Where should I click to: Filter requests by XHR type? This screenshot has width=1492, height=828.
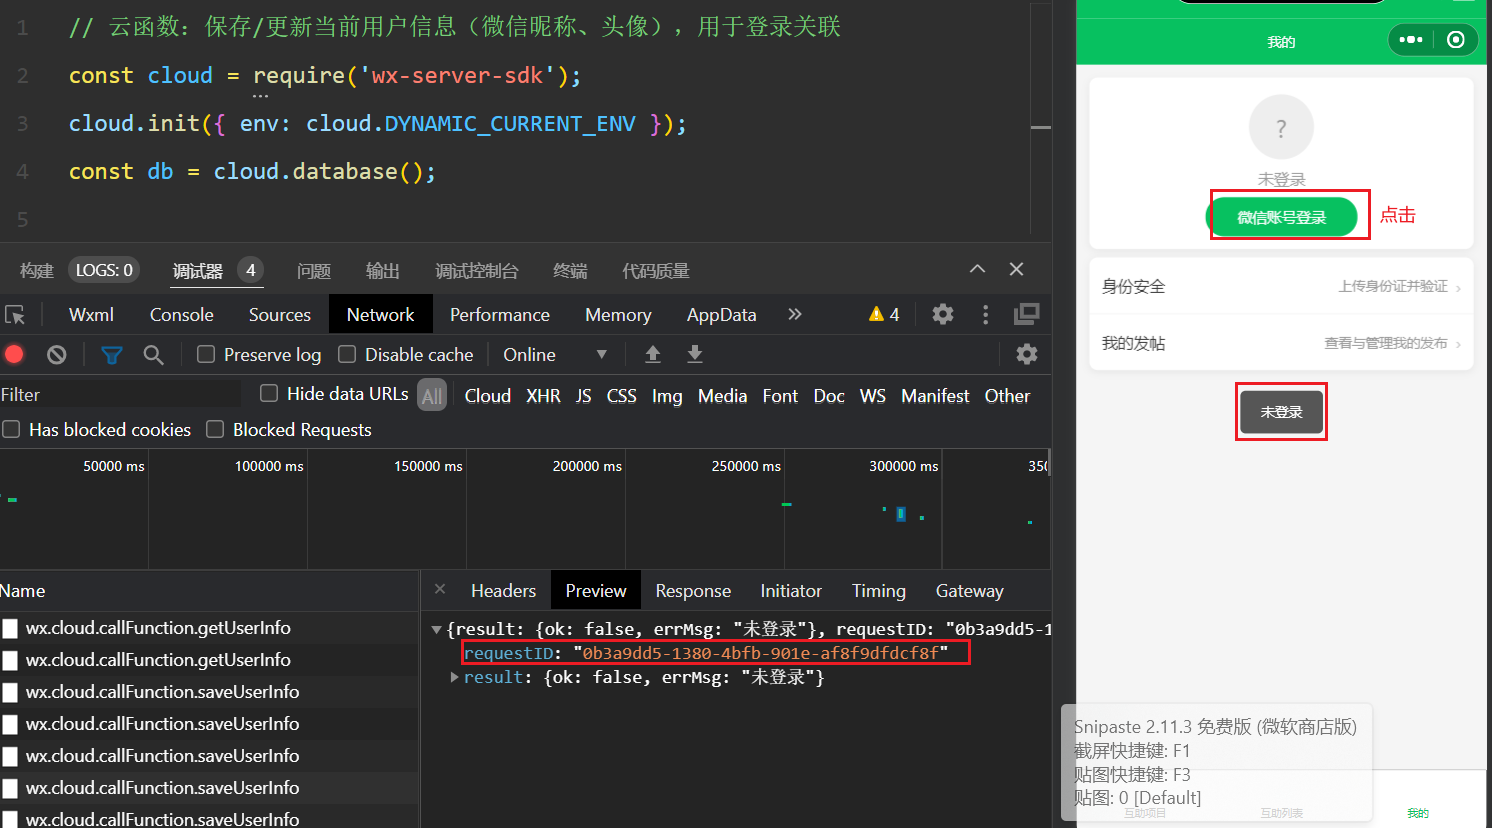(543, 396)
